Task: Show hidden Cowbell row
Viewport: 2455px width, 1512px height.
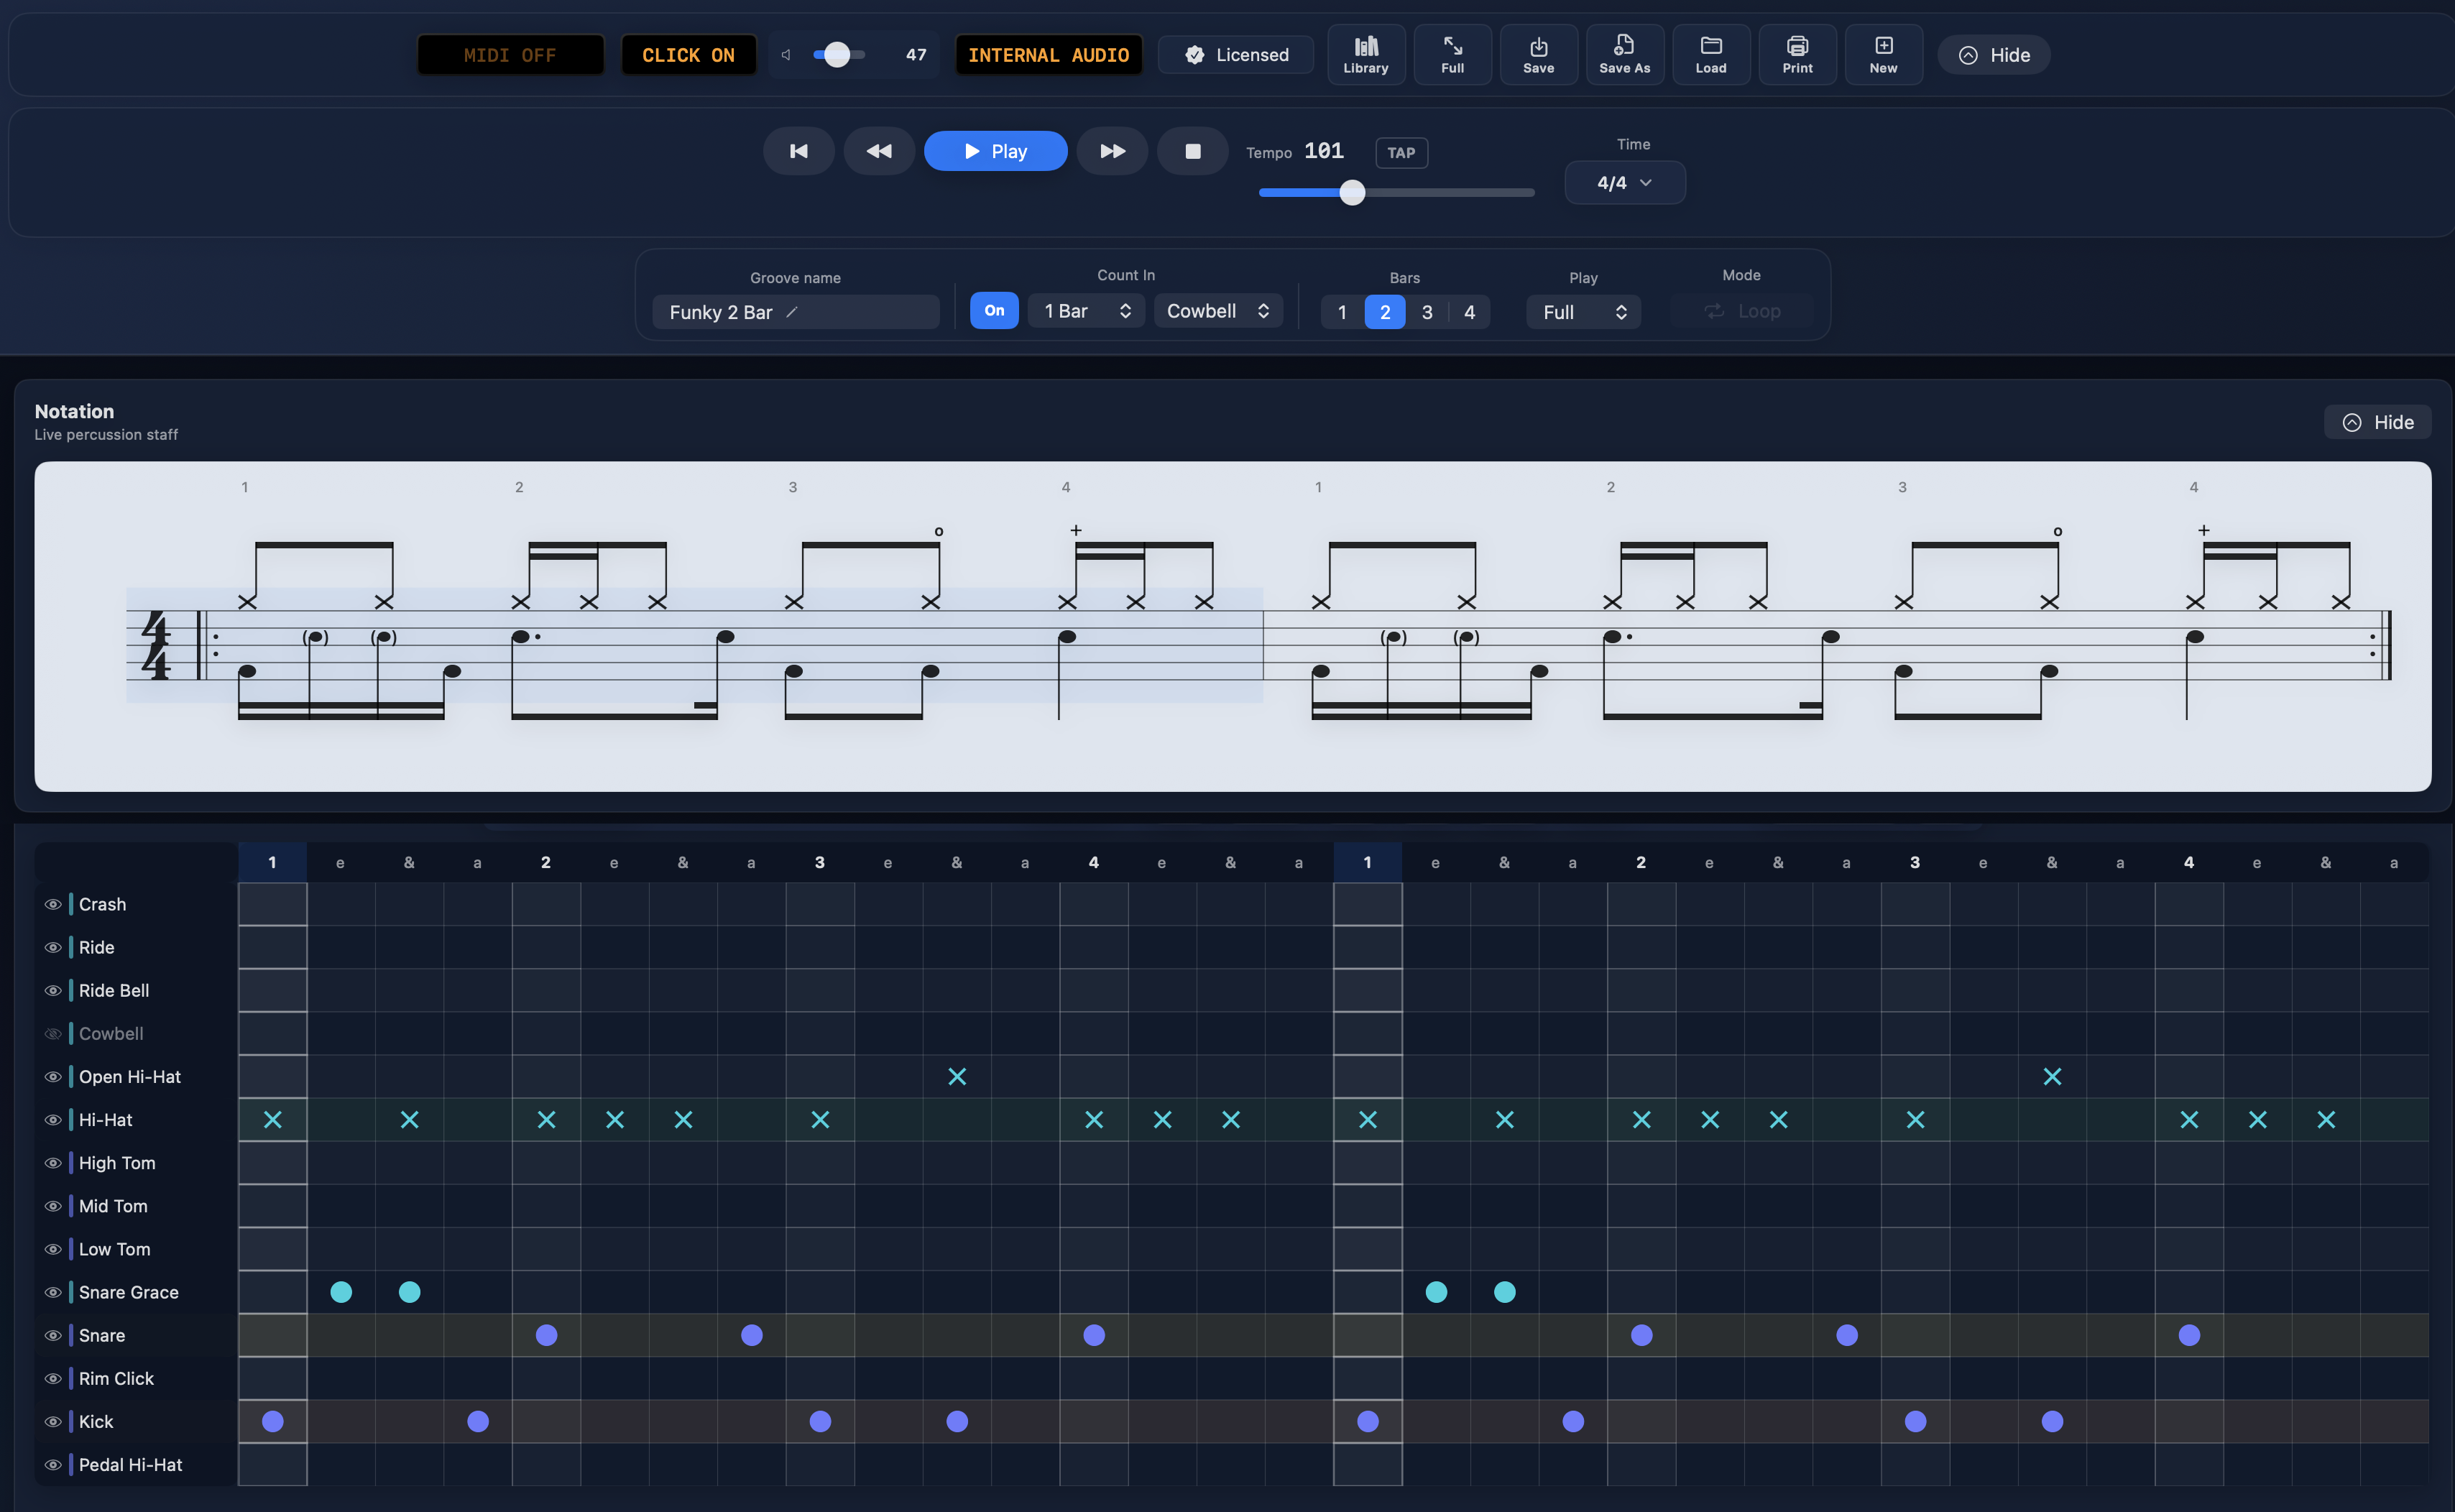Action: [x=53, y=1033]
